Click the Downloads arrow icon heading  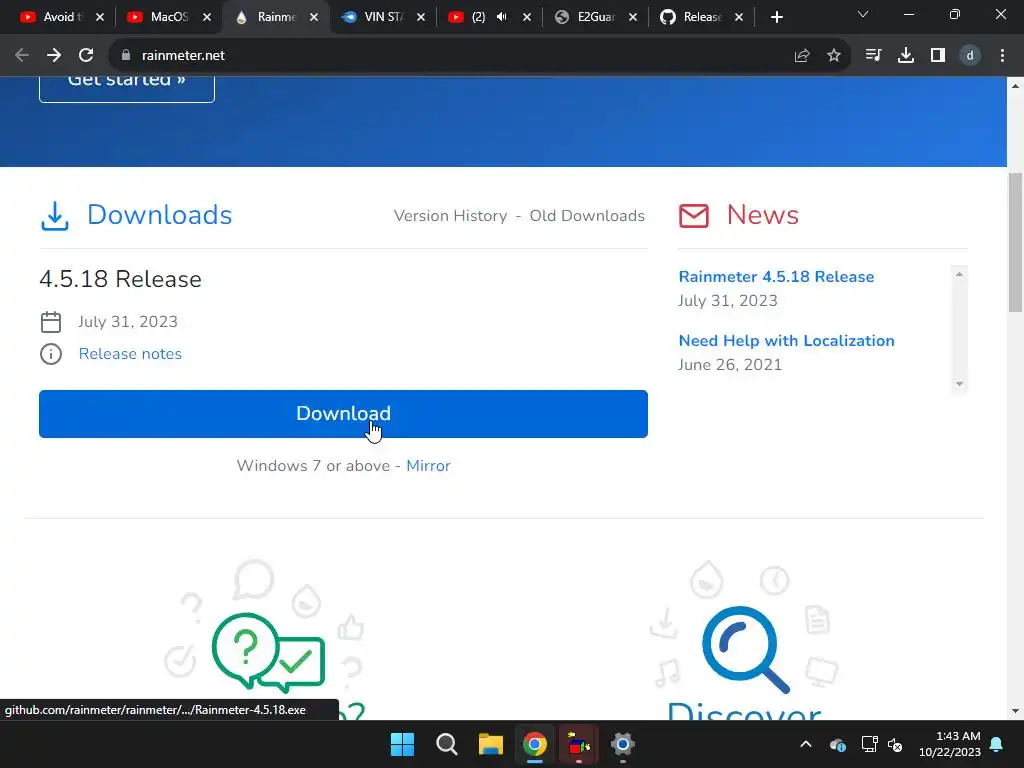55,216
